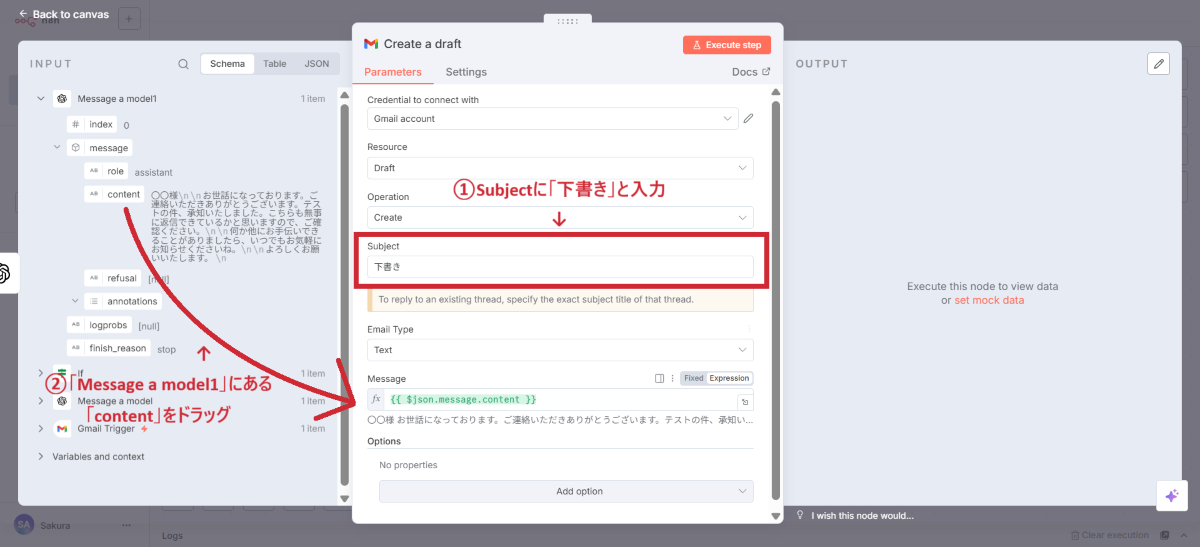The image size is (1200, 547).
Task: Select the finish_reason field pill
Action: pos(109,348)
